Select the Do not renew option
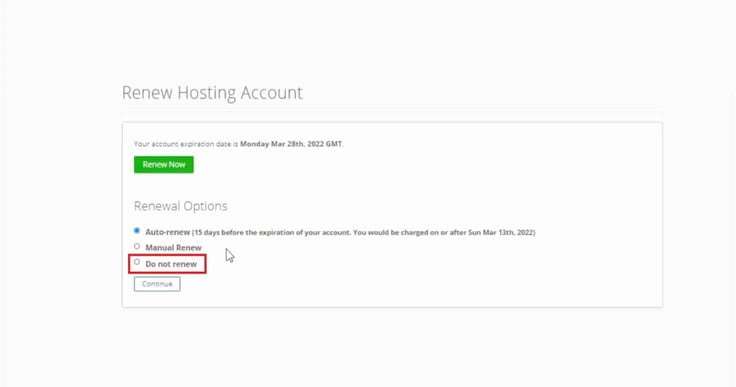This screenshot has width=736, height=387. pyautogui.click(x=137, y=262)
